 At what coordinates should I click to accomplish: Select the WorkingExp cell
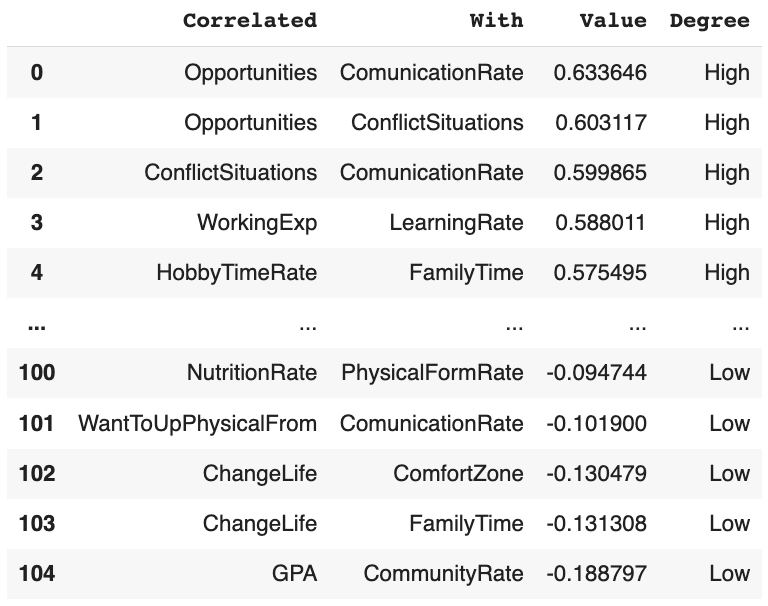257,222
